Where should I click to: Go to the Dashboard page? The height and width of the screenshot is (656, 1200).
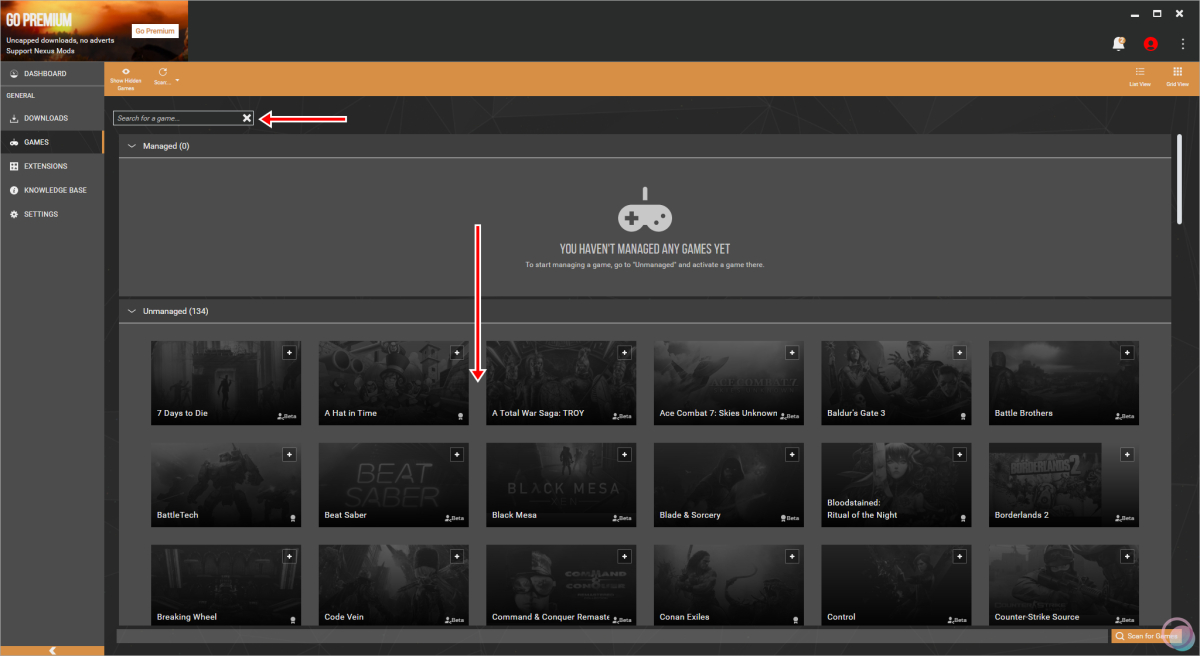(x=52, y=74)
